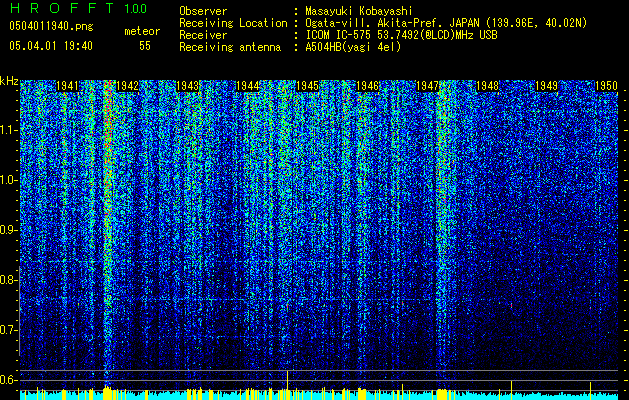
Task: Click the tall yellow signal spike at 1945
Action: 288,380
